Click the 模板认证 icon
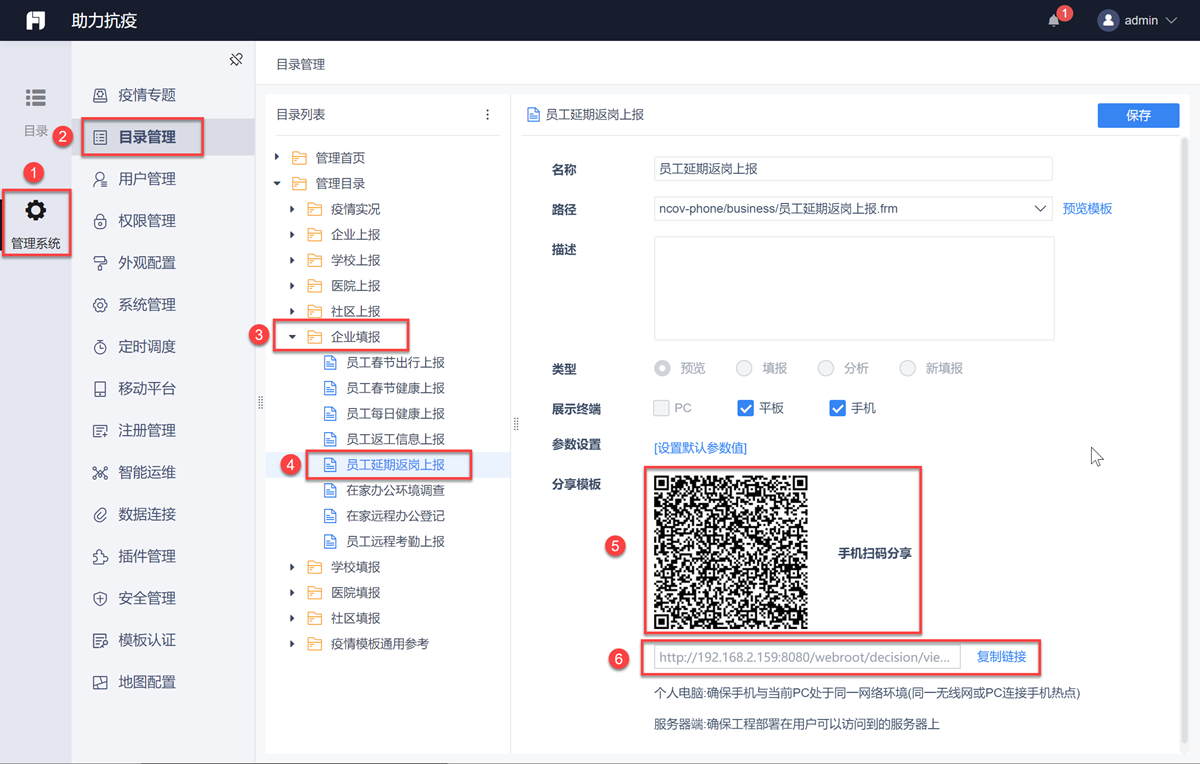Image resolution: width=1200 pixels, height=764 pixels. [100, 640]
